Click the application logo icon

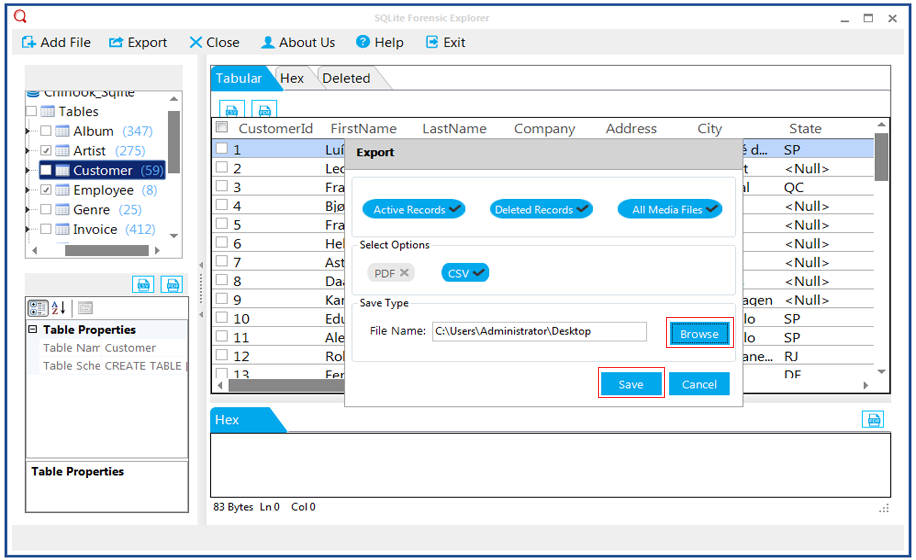tap(20, 16)
